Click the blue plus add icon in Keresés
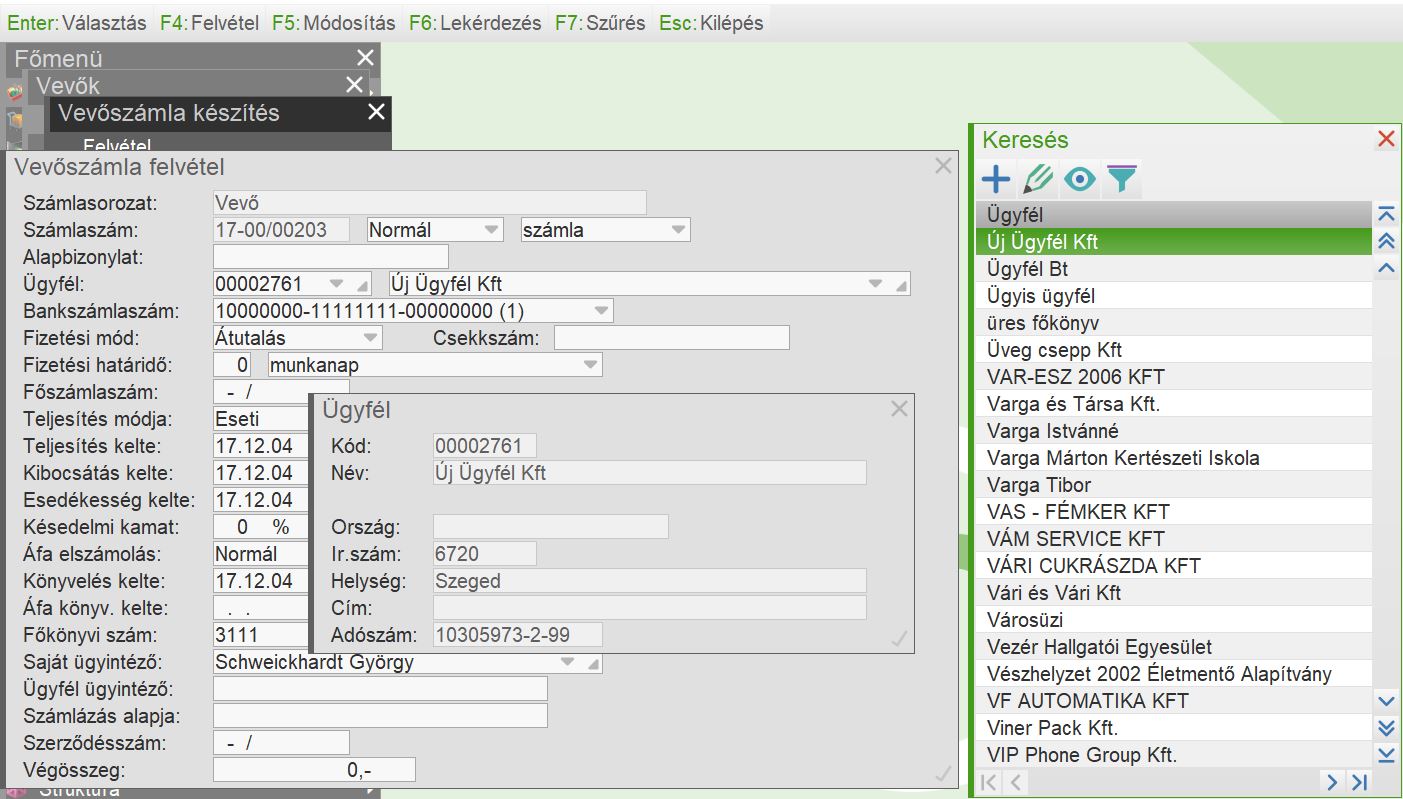This screenshot has width=1403, height=799. pos(995,180)
